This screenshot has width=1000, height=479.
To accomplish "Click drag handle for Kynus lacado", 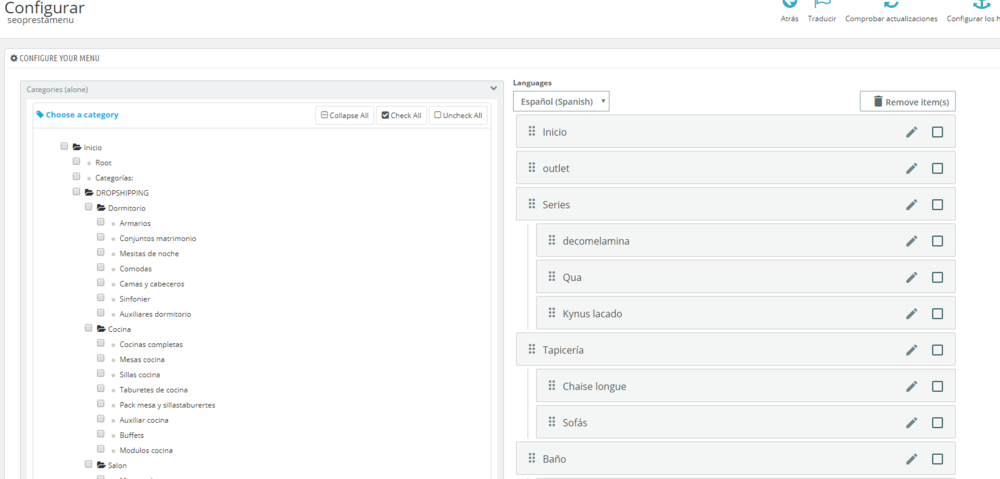I will click(x=552, y=313).
